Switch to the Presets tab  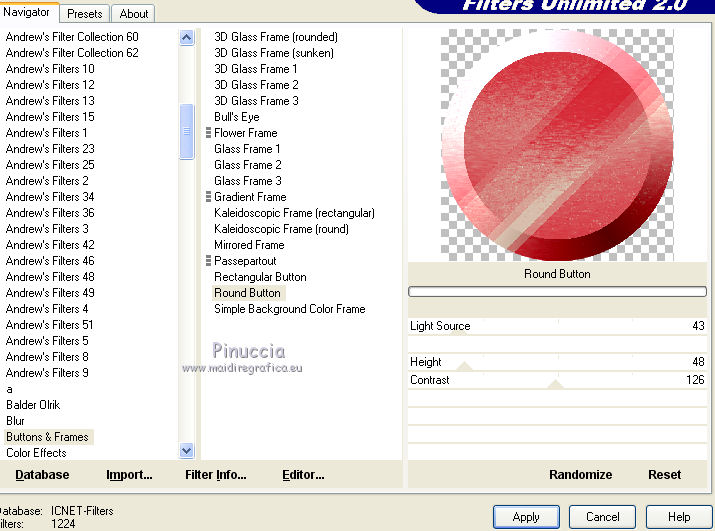click(x=84, y=14)
